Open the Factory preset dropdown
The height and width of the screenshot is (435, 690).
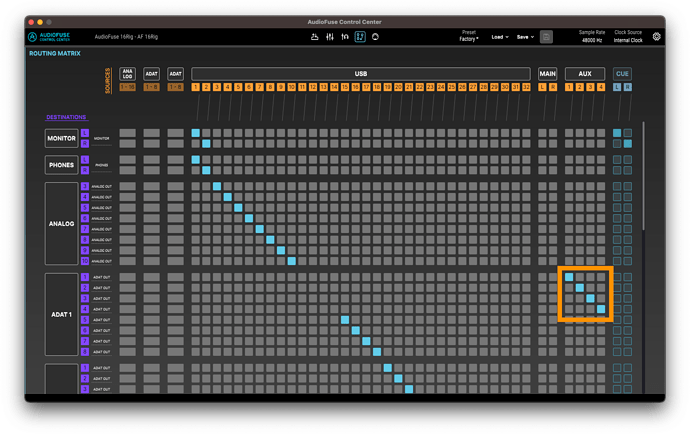[x=469, y=39]
